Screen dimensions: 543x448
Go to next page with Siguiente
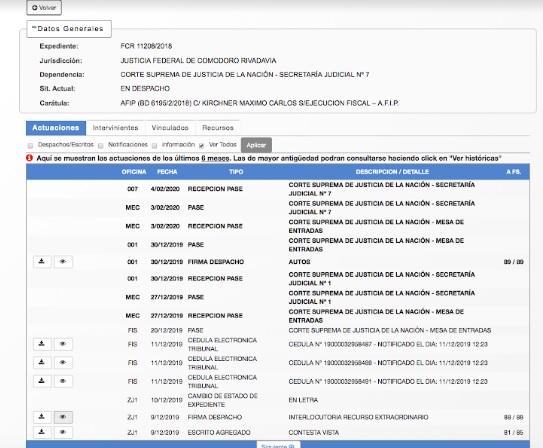(278, 445)
